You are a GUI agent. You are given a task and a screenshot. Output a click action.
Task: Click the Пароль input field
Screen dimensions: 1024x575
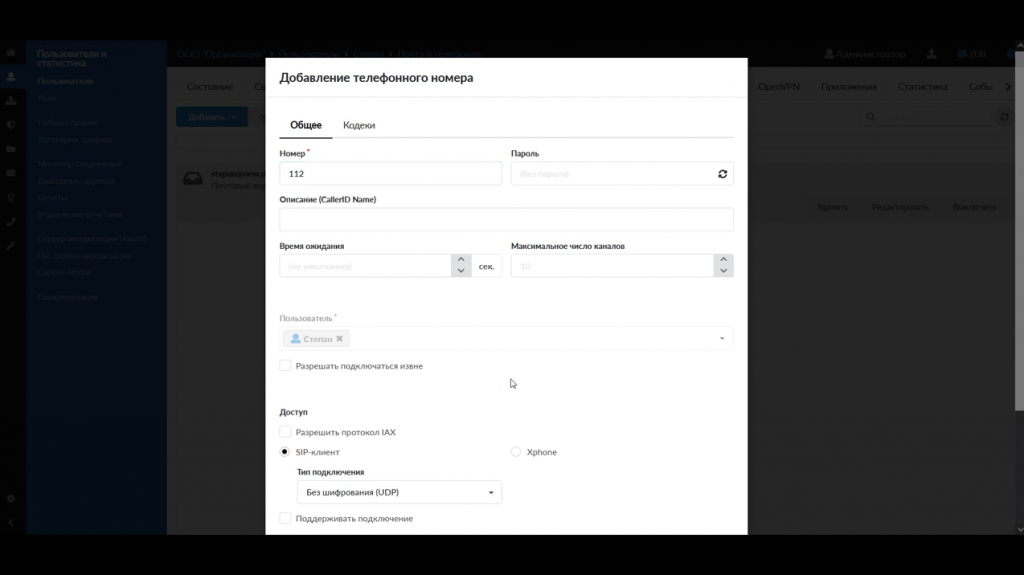(x=613, y=174)
